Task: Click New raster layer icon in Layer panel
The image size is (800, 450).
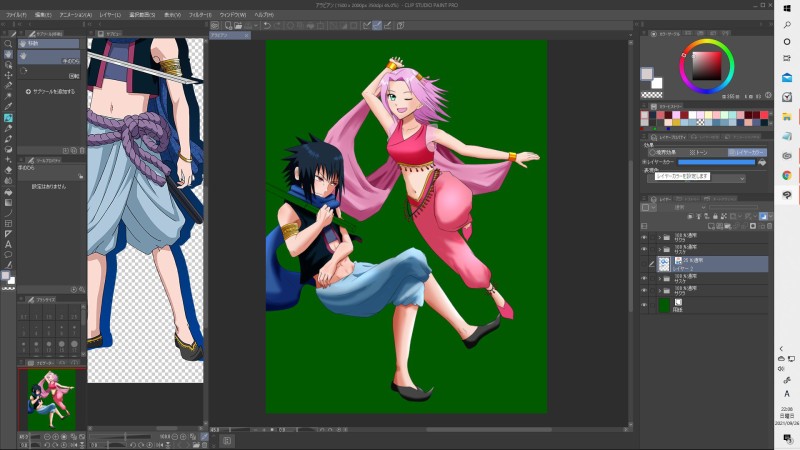Action: pyautogui.click(x=711, y=226)
